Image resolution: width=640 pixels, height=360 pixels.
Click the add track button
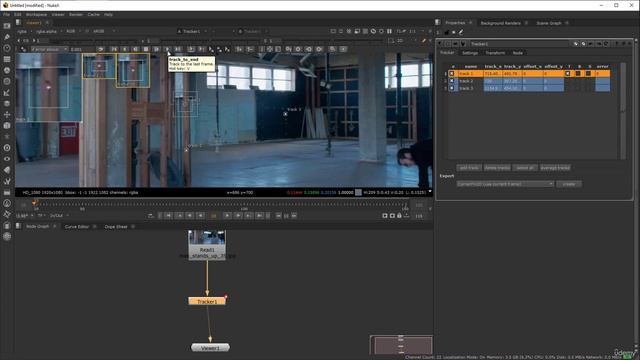click(x=469, y=168)
